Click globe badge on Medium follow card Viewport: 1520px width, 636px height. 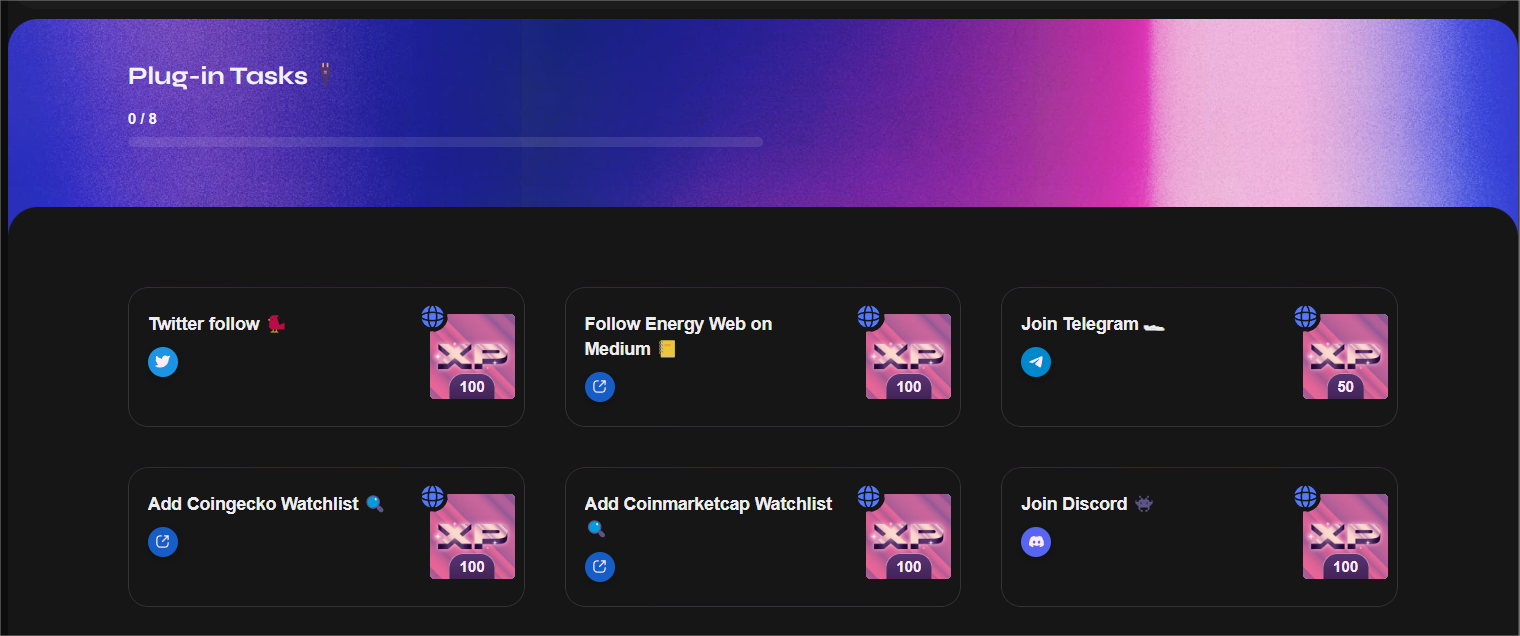(869, 317)
